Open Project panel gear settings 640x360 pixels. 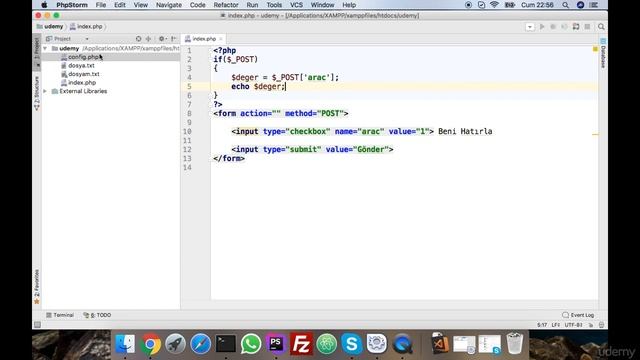pos(162,39)
